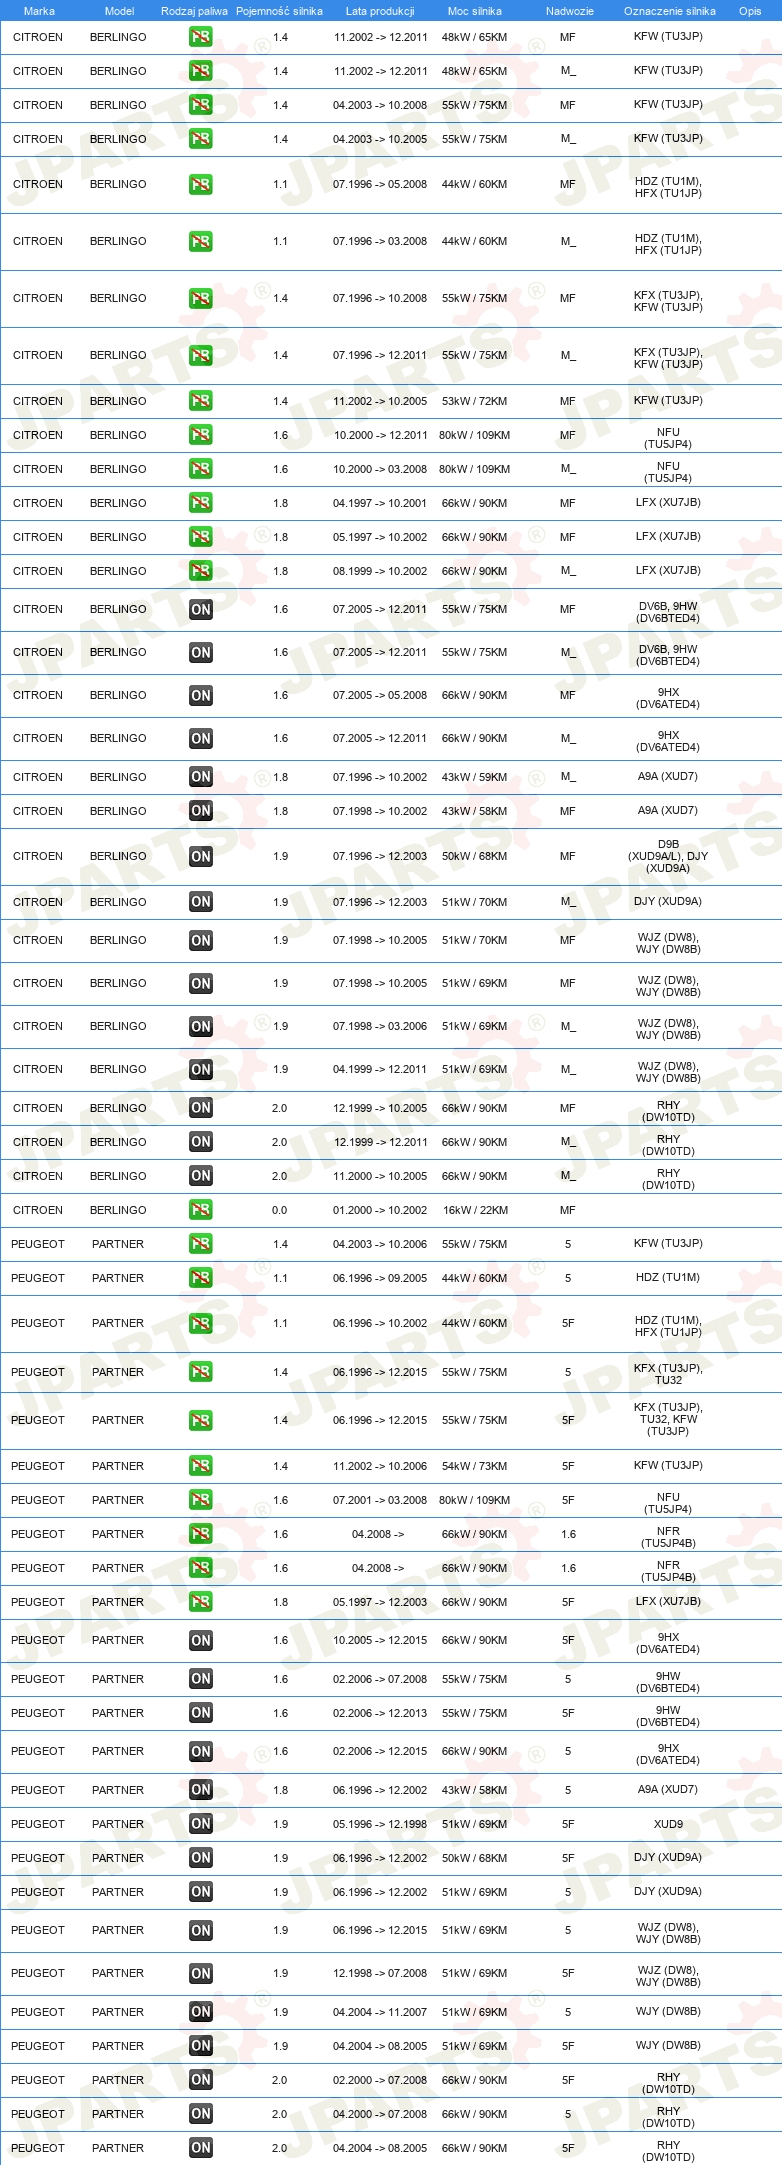Click ON icon in Partner 02.2006 -> 07.2008 row
Viewport: 782px width, 2165px height.
coord(201,1679)
